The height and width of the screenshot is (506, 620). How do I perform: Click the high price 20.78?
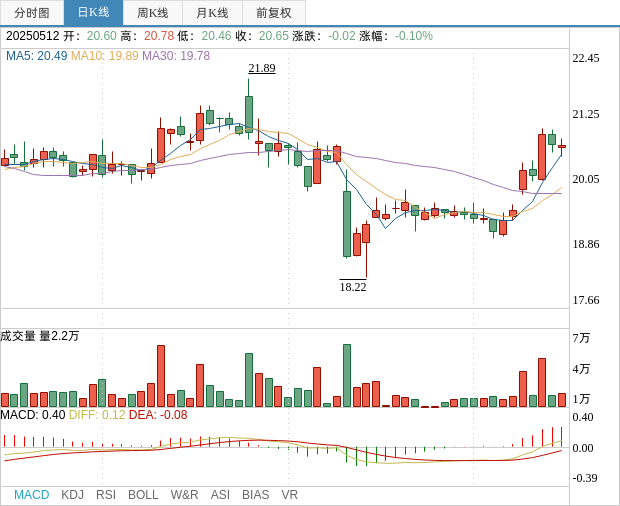coord(159,36)
